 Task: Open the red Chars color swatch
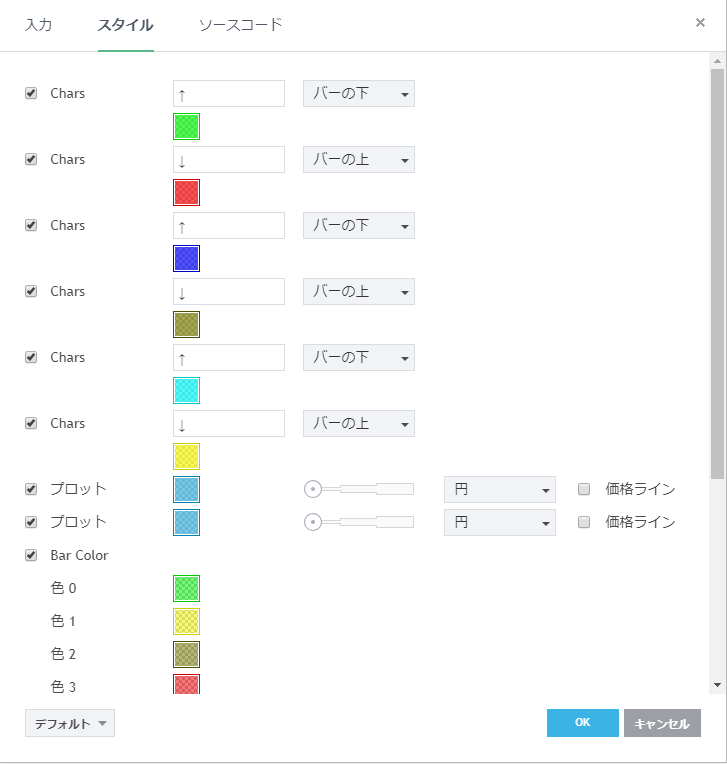point(187,192)
